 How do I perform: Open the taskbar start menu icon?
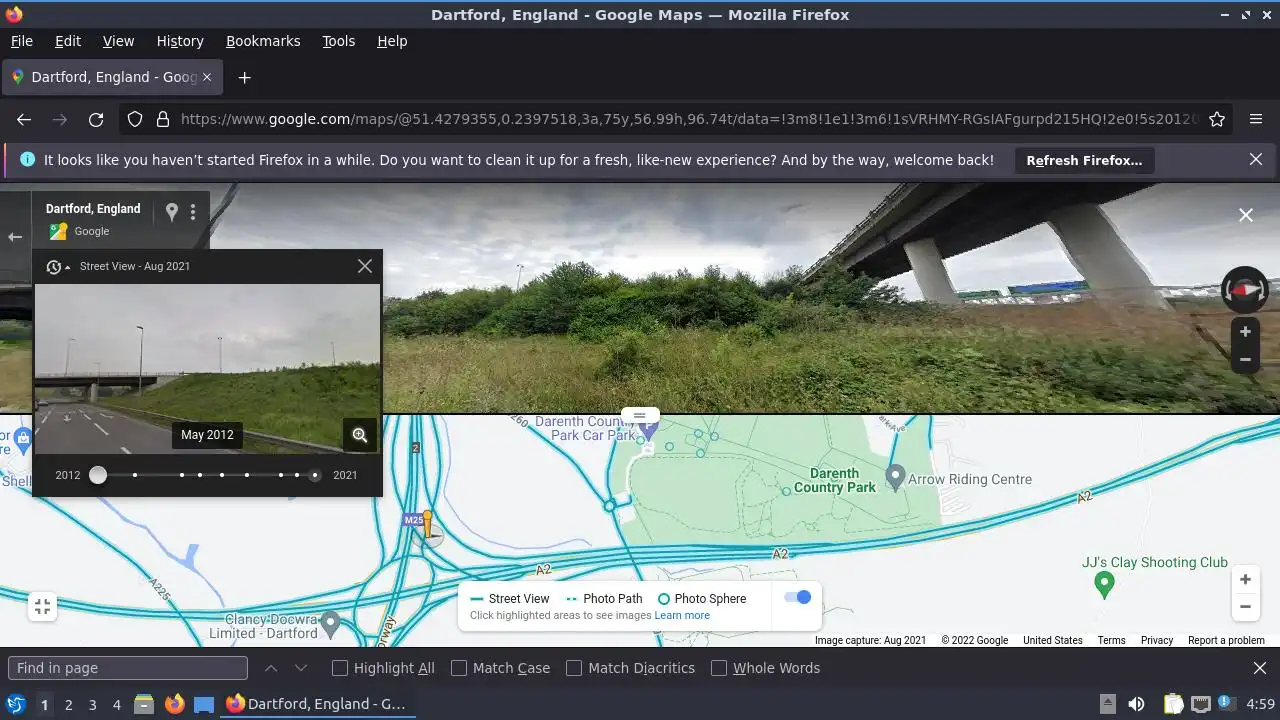(x=16, y=704)
